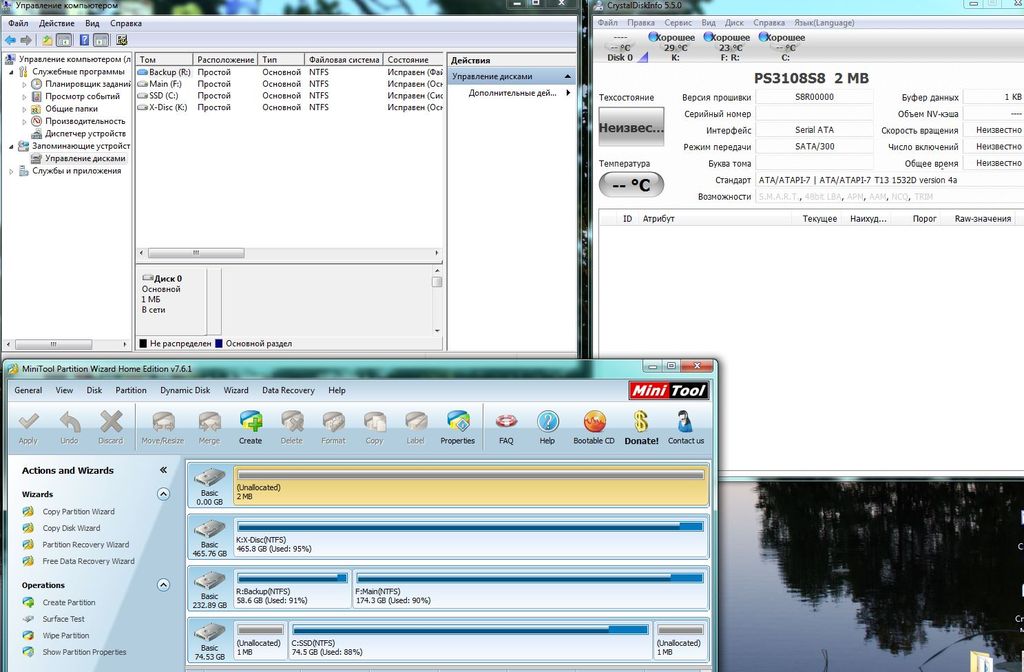Collapse Управление дисками actions header
Viewport: 1024px width, 672px height.
pyautogui.click(x=568, y=76)
